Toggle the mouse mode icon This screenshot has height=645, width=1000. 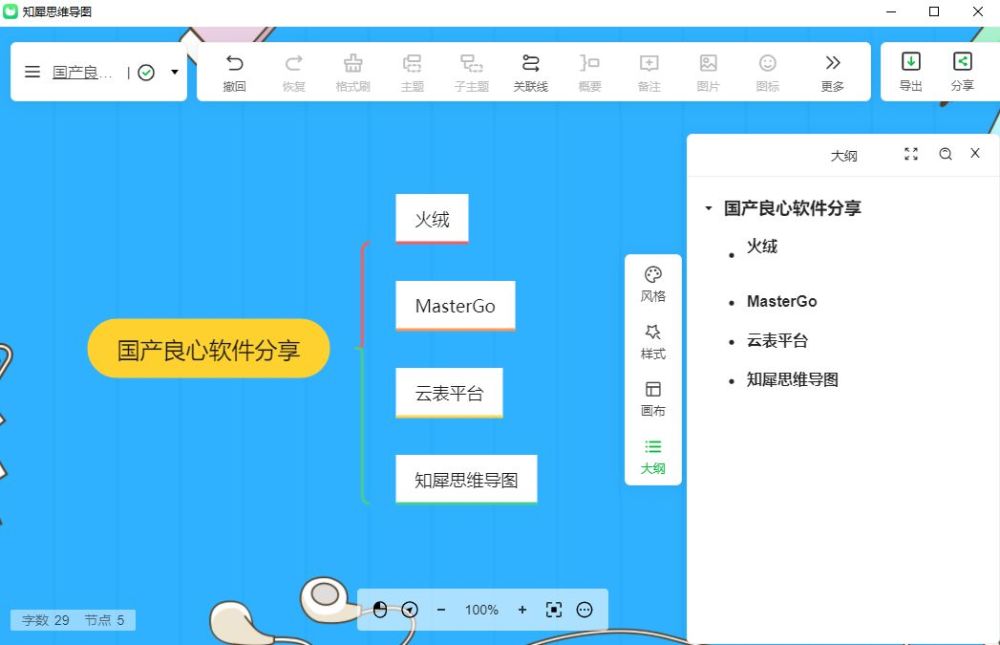(380, 610)
